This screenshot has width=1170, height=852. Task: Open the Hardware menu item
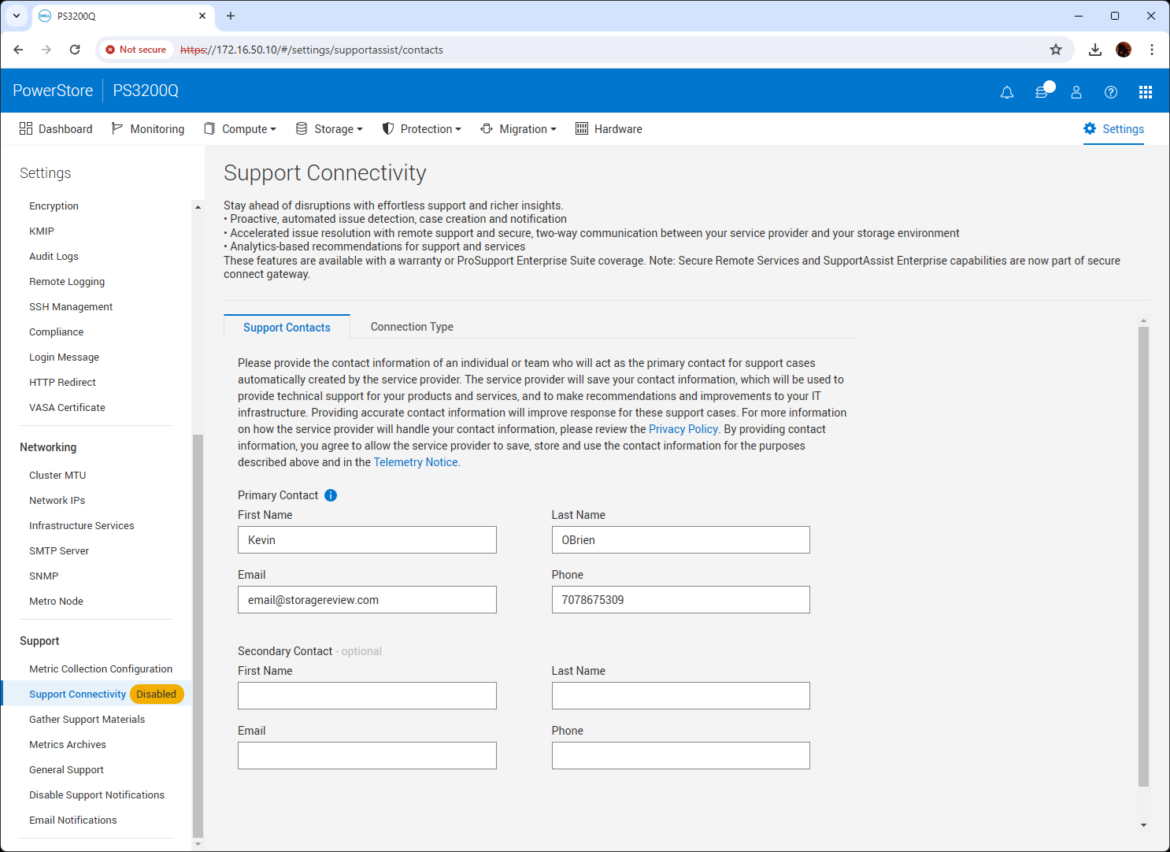pyautogui.click(x=609, y=129)
